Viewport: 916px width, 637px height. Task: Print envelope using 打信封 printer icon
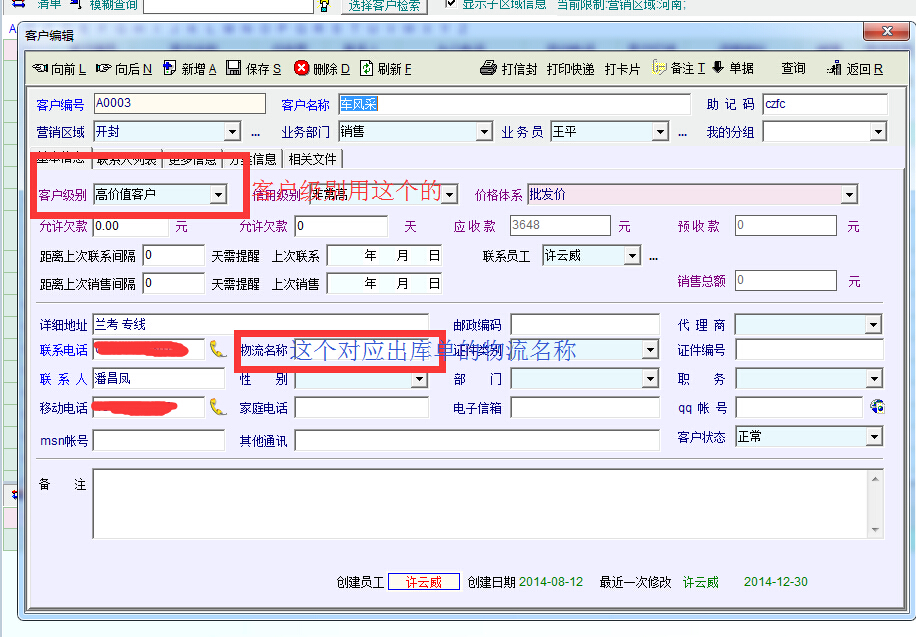[488, 69]
